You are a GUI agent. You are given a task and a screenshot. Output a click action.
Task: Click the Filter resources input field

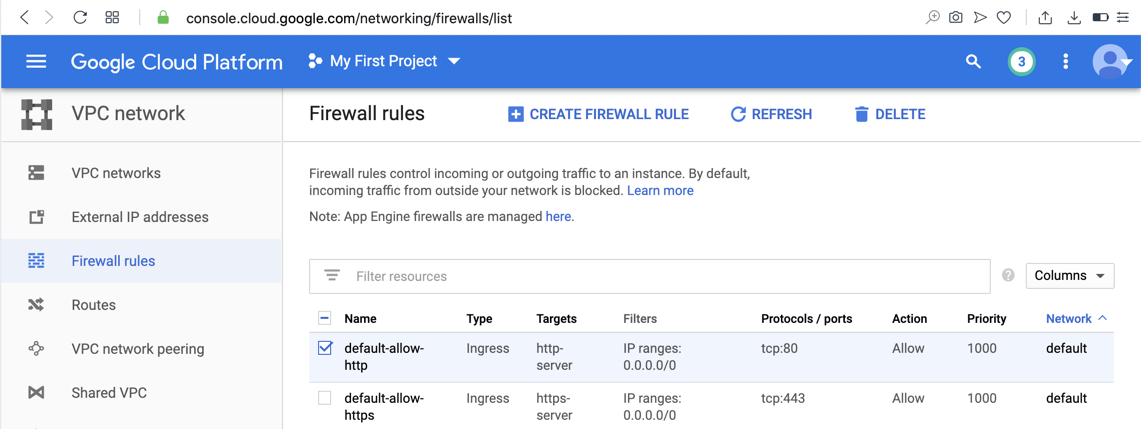[x=660, y=276]
